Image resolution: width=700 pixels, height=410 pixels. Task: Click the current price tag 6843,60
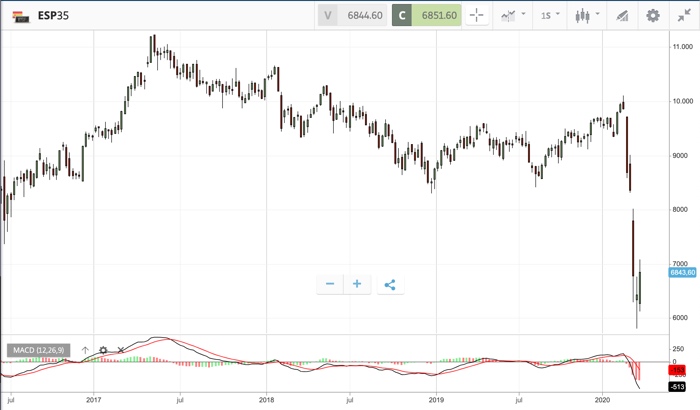point(683,272)
